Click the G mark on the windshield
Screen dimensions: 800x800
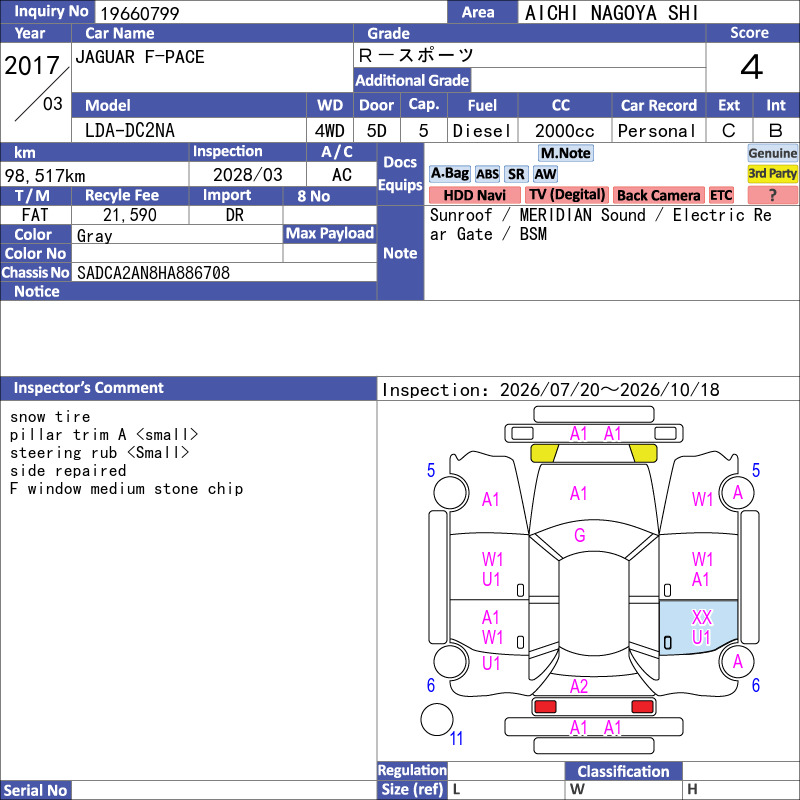[580, 535]
